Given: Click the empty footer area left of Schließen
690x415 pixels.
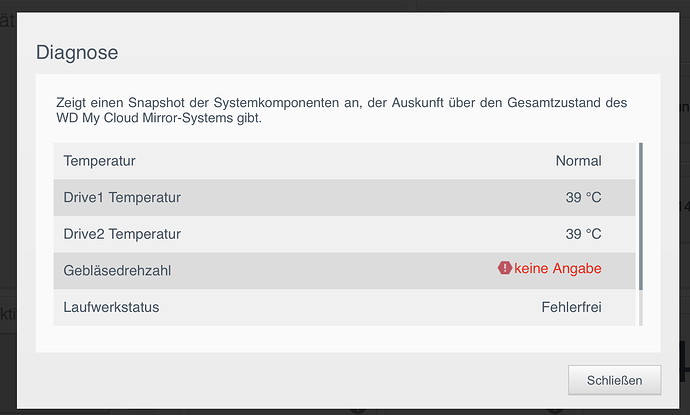Looking at the screenshot, I should 300,380.
